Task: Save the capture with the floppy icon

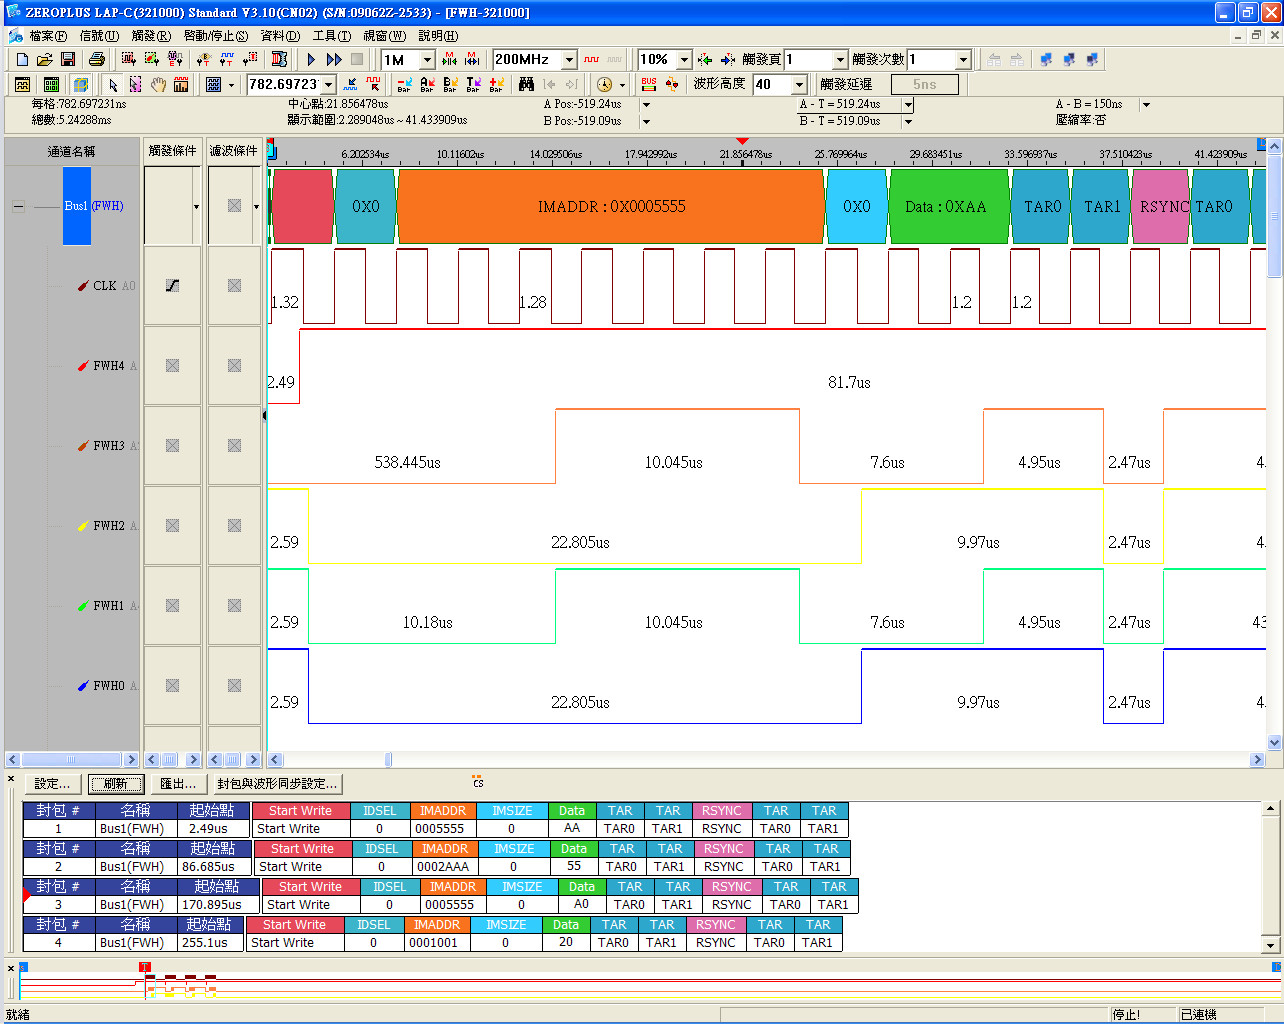Action: coord(68,60)
